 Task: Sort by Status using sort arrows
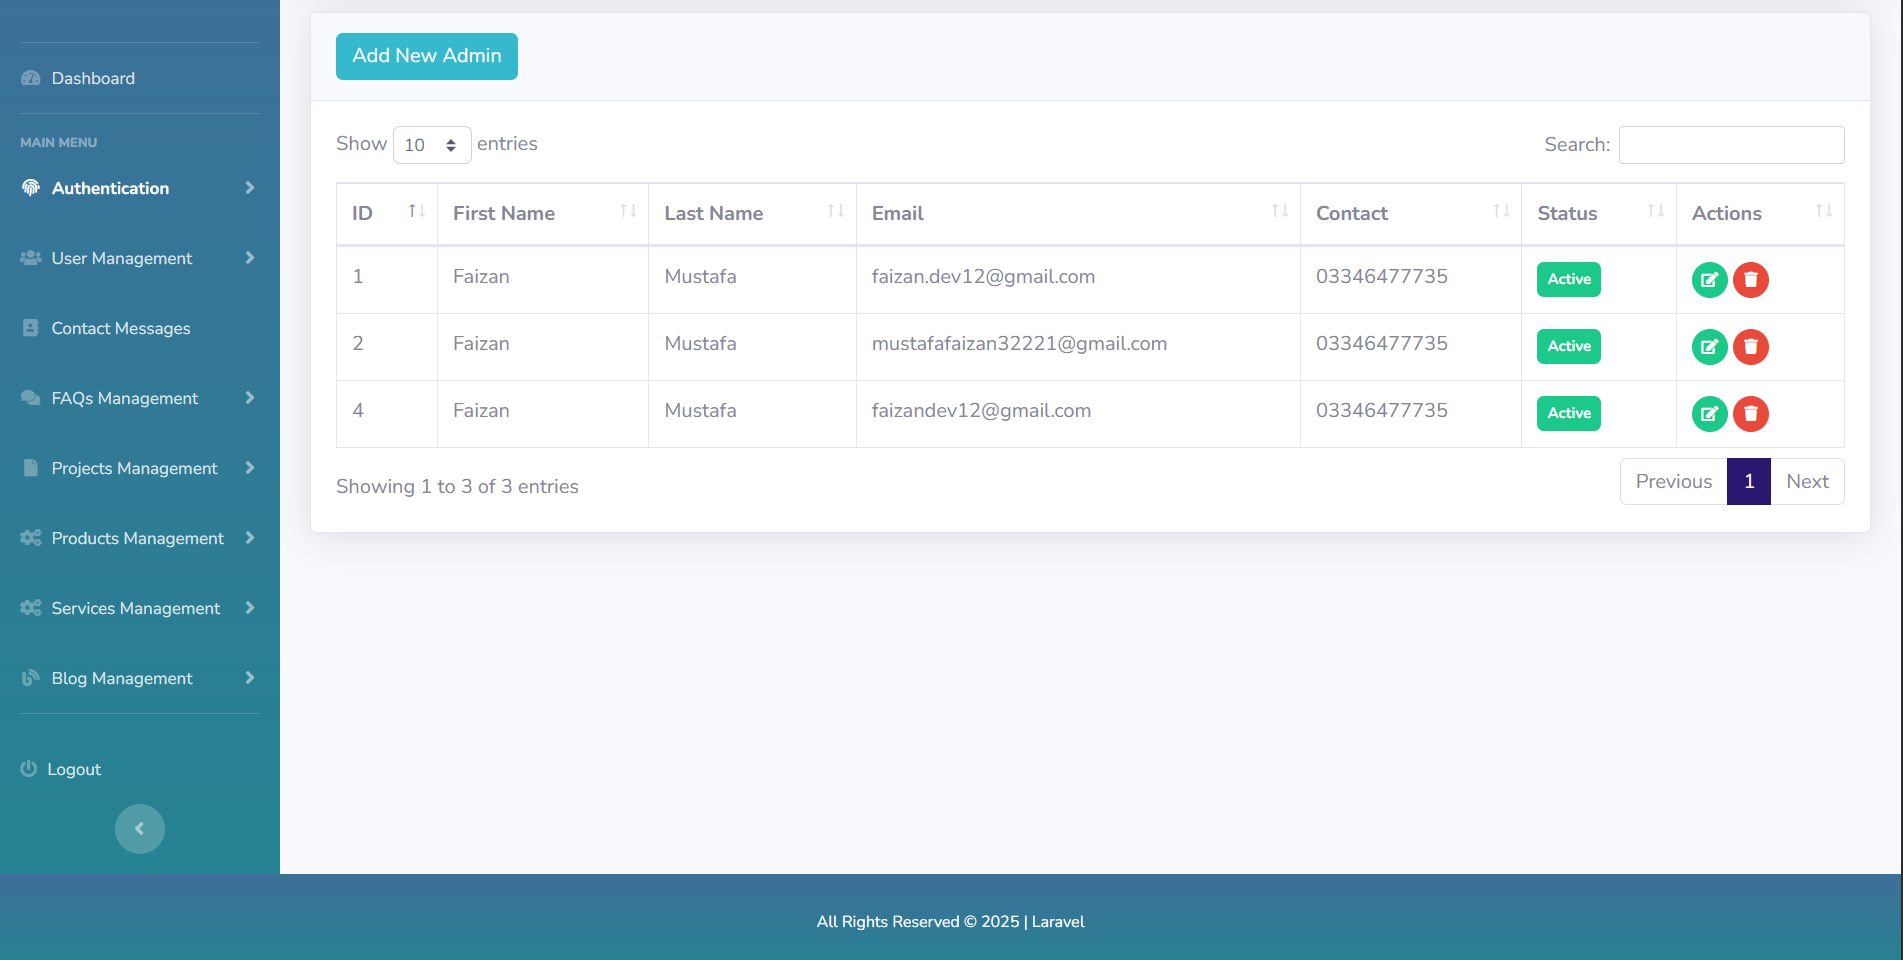[x=1656, y=211]
